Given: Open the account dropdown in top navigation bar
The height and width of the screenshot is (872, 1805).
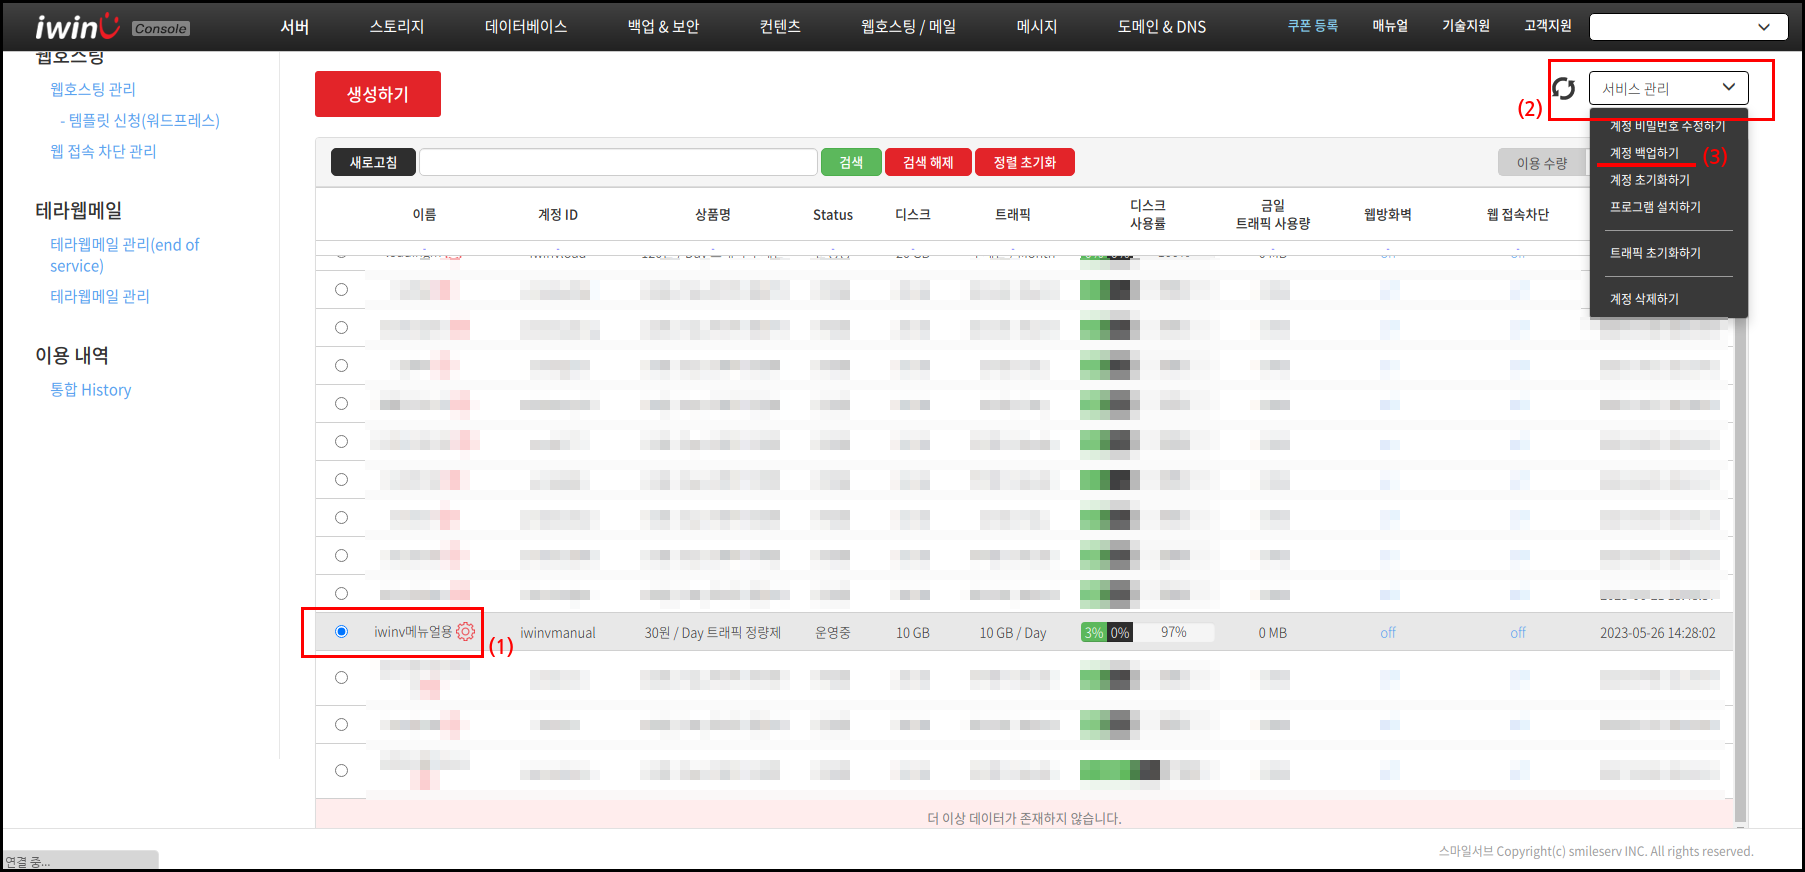Looking at the screenshot, I should click(1687, 27).
